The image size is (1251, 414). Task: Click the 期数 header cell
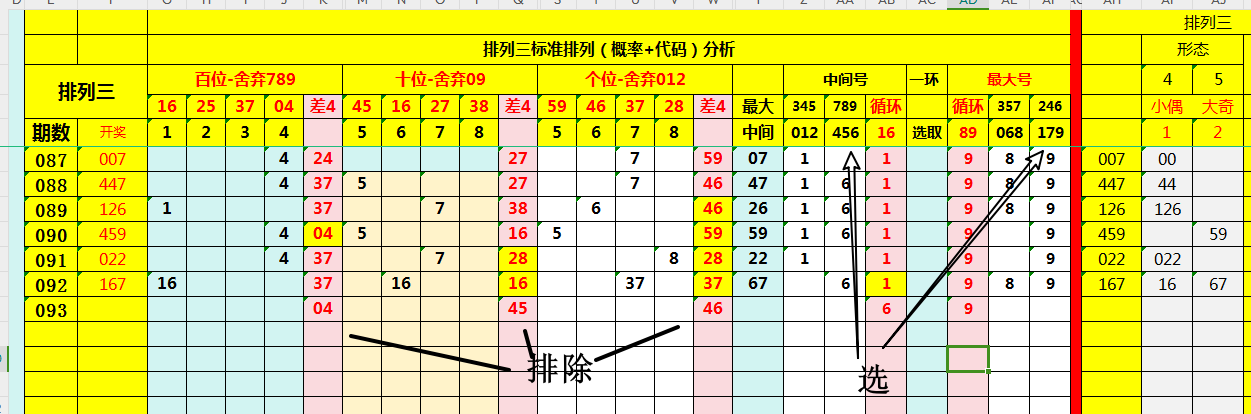(x=50, y=132)
